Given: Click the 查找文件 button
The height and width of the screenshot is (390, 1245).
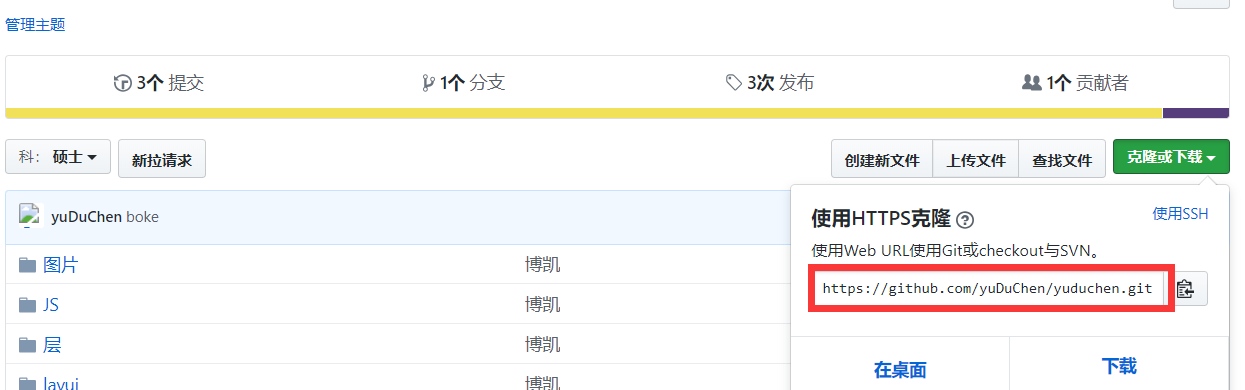Looking at the screenshot, I should pyautogui.click(x=1062, y=159).
